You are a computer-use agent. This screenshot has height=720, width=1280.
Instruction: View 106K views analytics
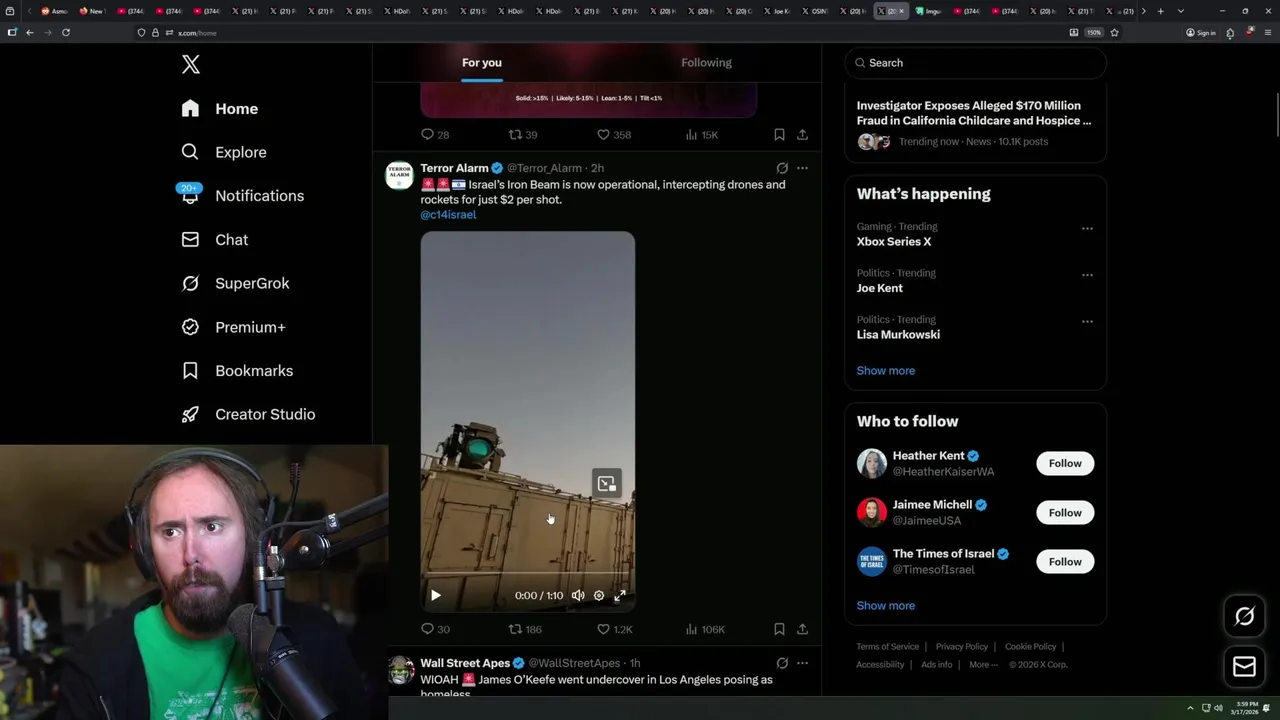click(x=705, y=630)
